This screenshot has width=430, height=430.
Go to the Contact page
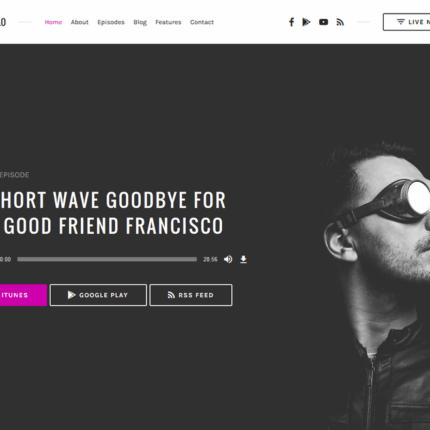coord(202,22)
